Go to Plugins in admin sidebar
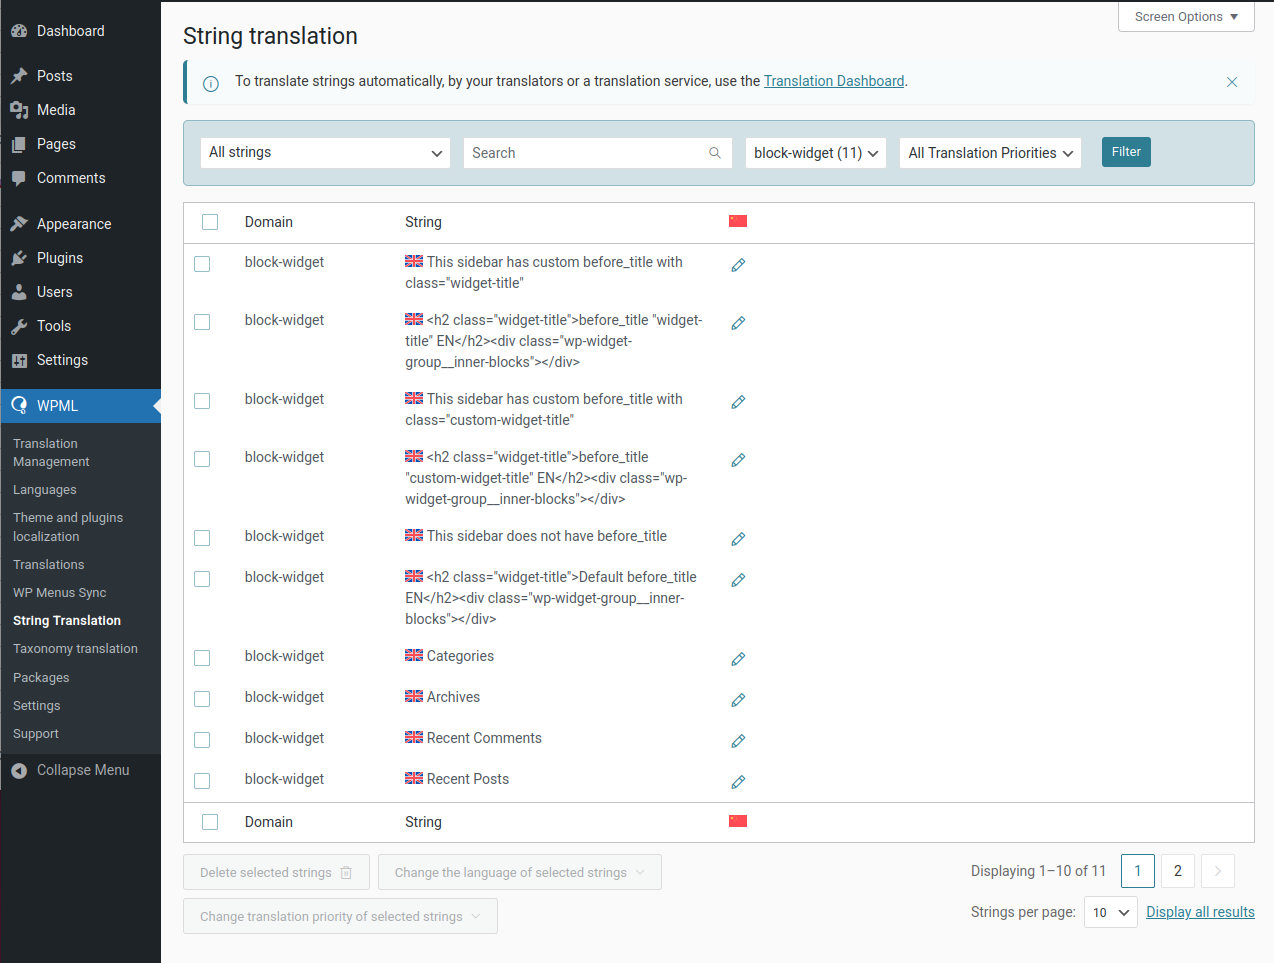 60,258
